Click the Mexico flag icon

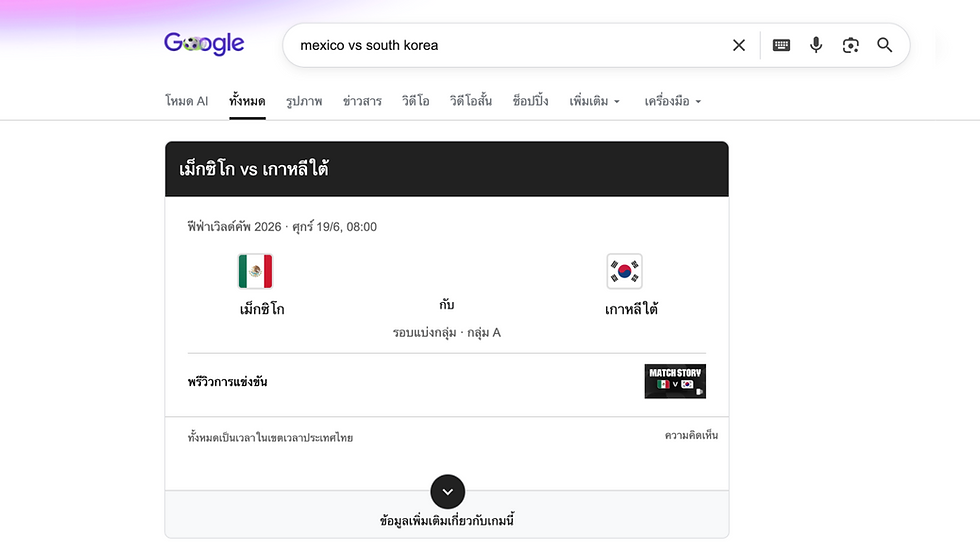point(255,271)
